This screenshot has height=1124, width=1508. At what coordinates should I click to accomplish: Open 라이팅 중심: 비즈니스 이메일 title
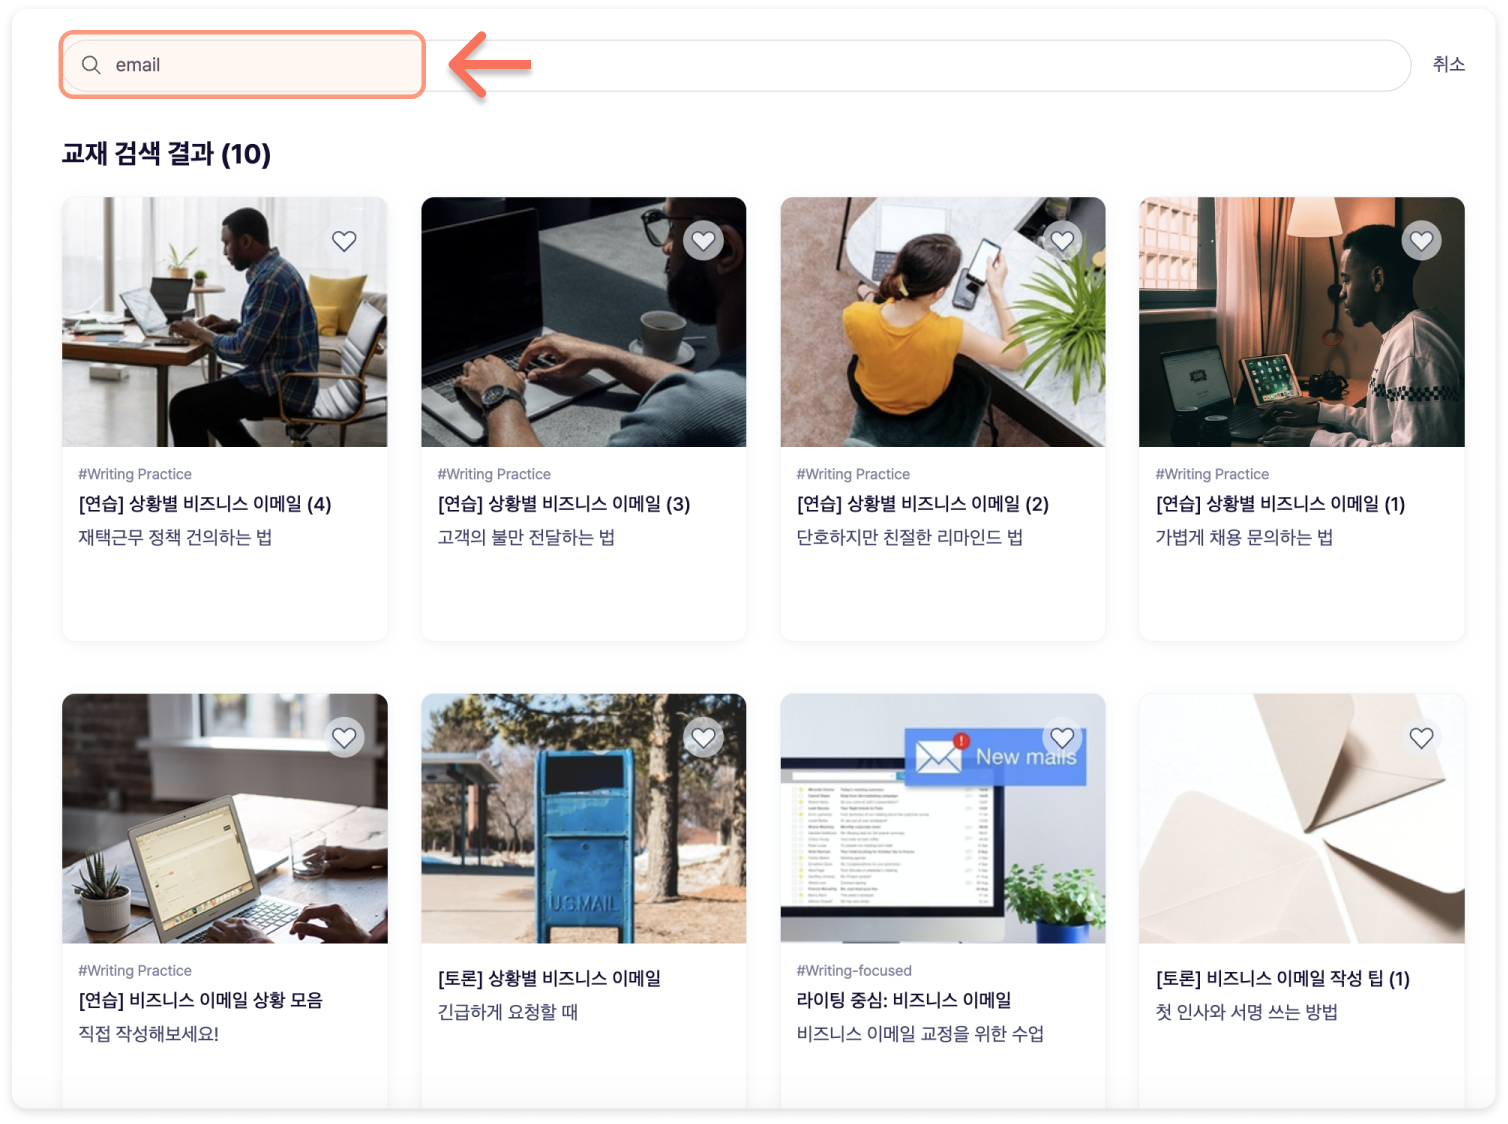pyautogui.click(x=904, y=1000)
